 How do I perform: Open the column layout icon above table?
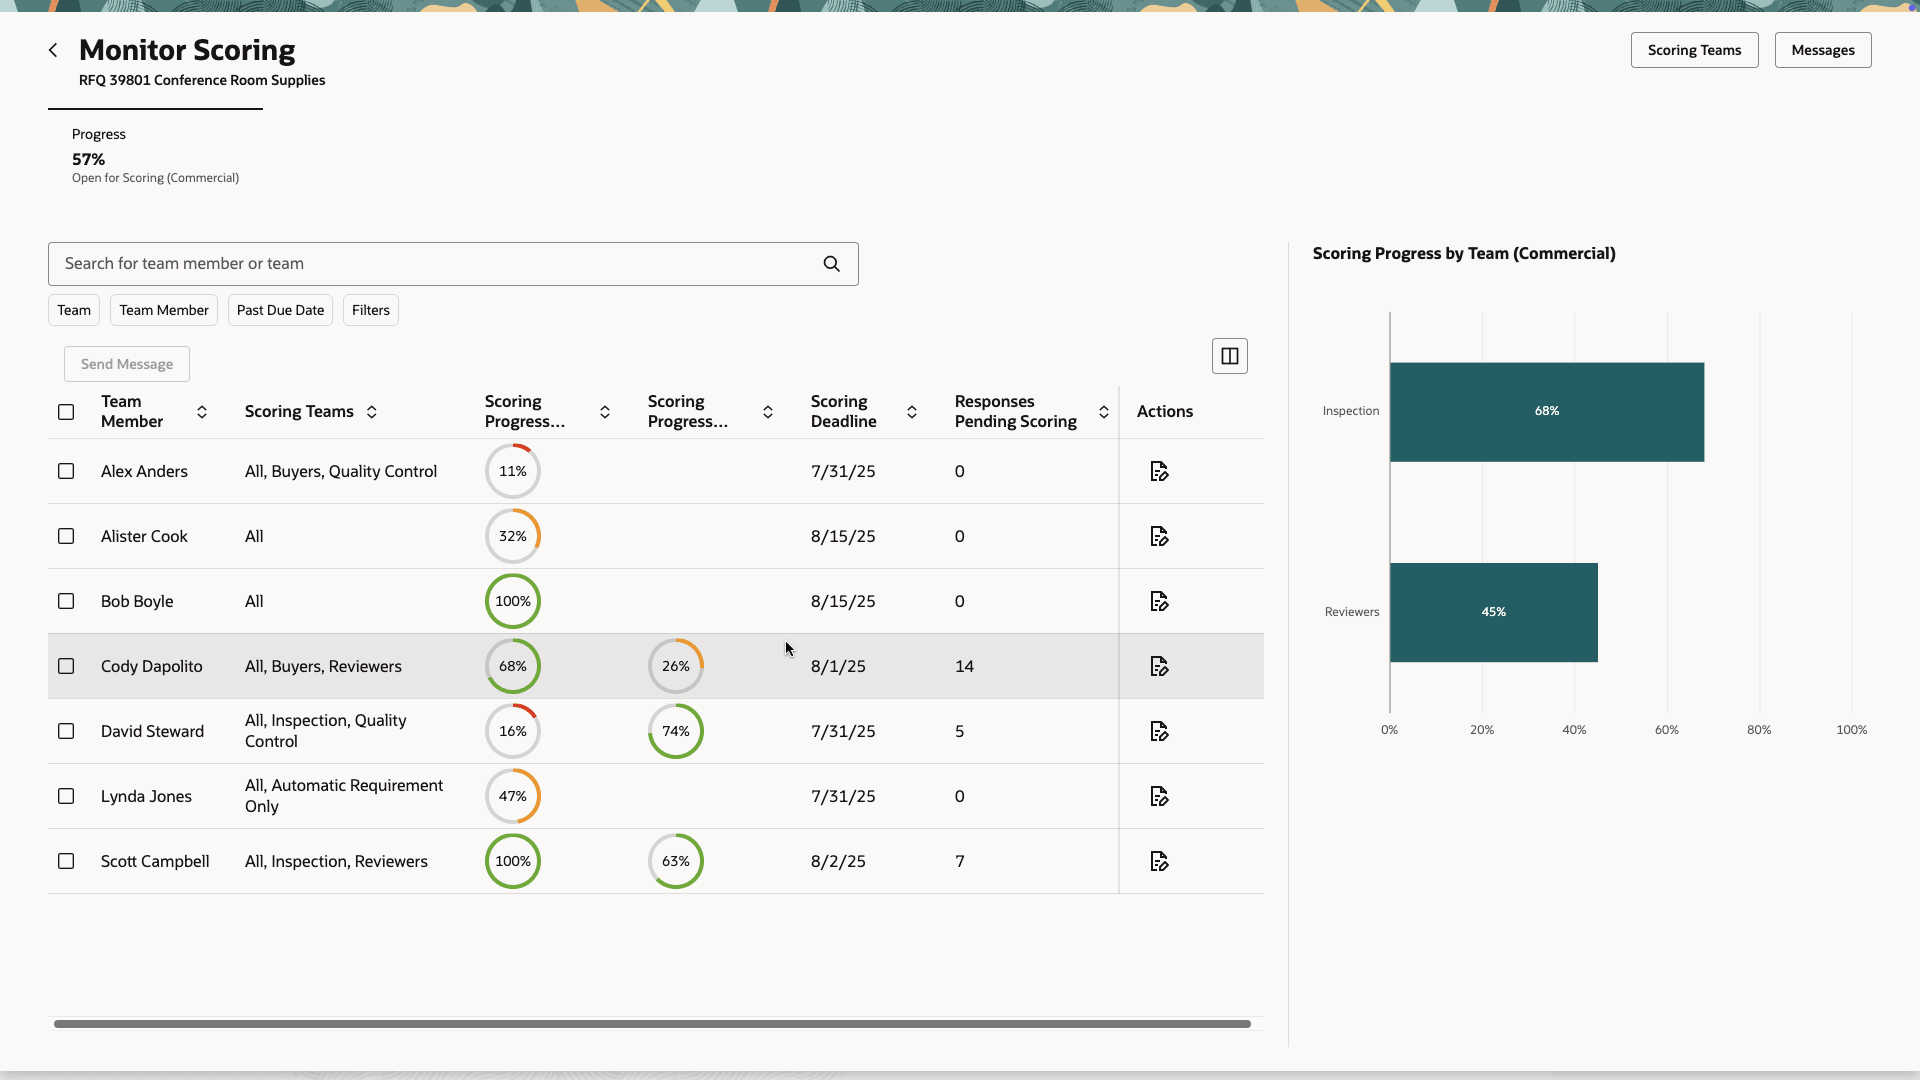(1229, 356)
